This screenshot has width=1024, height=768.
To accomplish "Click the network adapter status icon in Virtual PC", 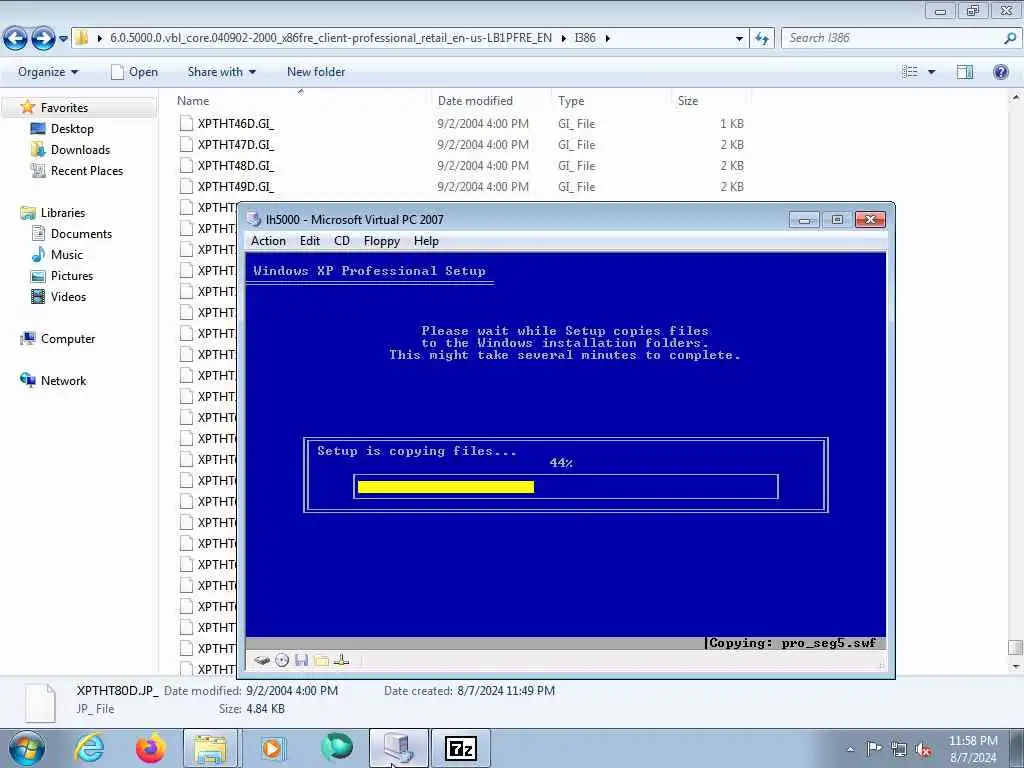I will point(341,660).
